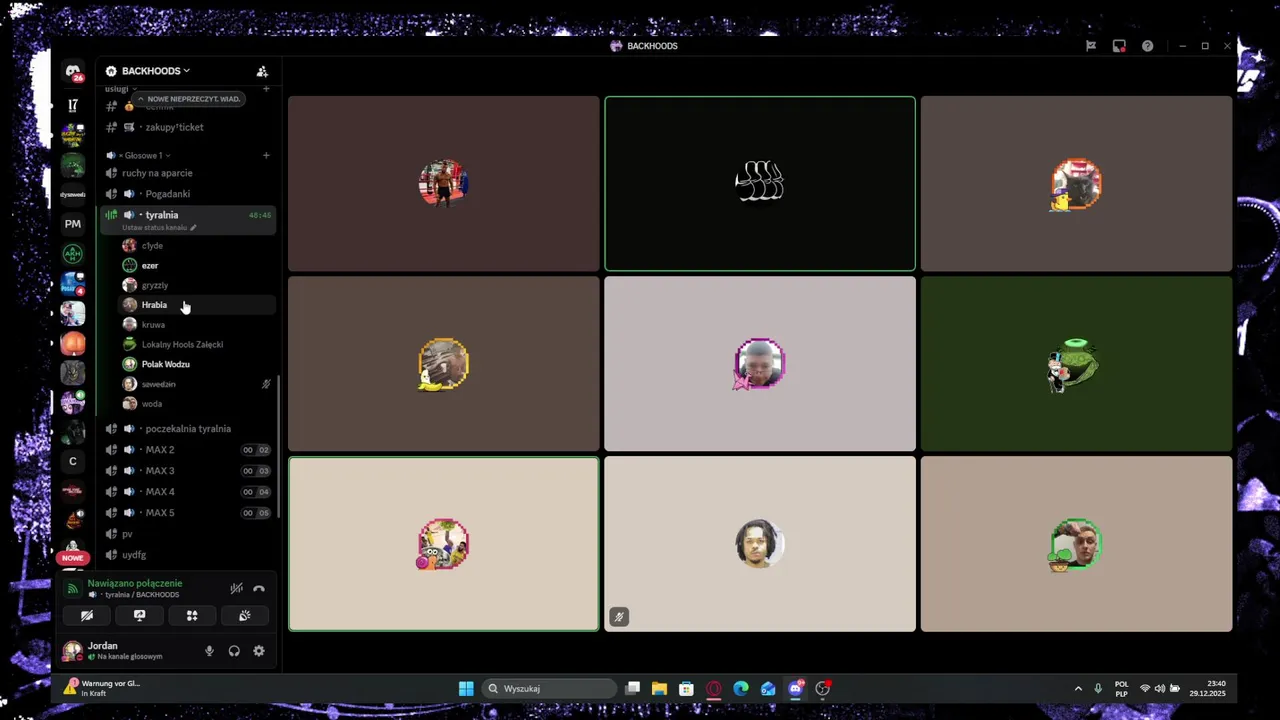This screenshot has width=1280, height=720.
Task: Open activities launcher in voice panel
Action: [192, 616]
